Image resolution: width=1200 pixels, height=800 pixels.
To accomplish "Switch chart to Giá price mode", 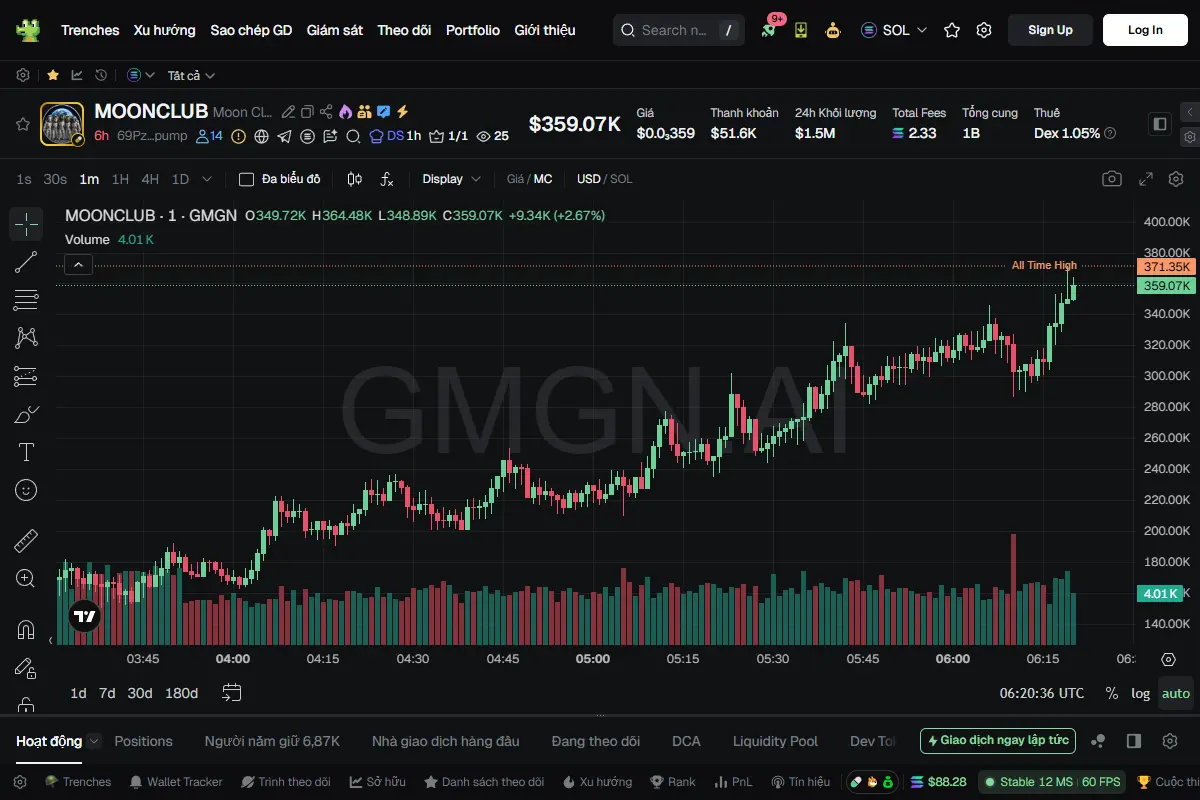I will pos(516,179).
